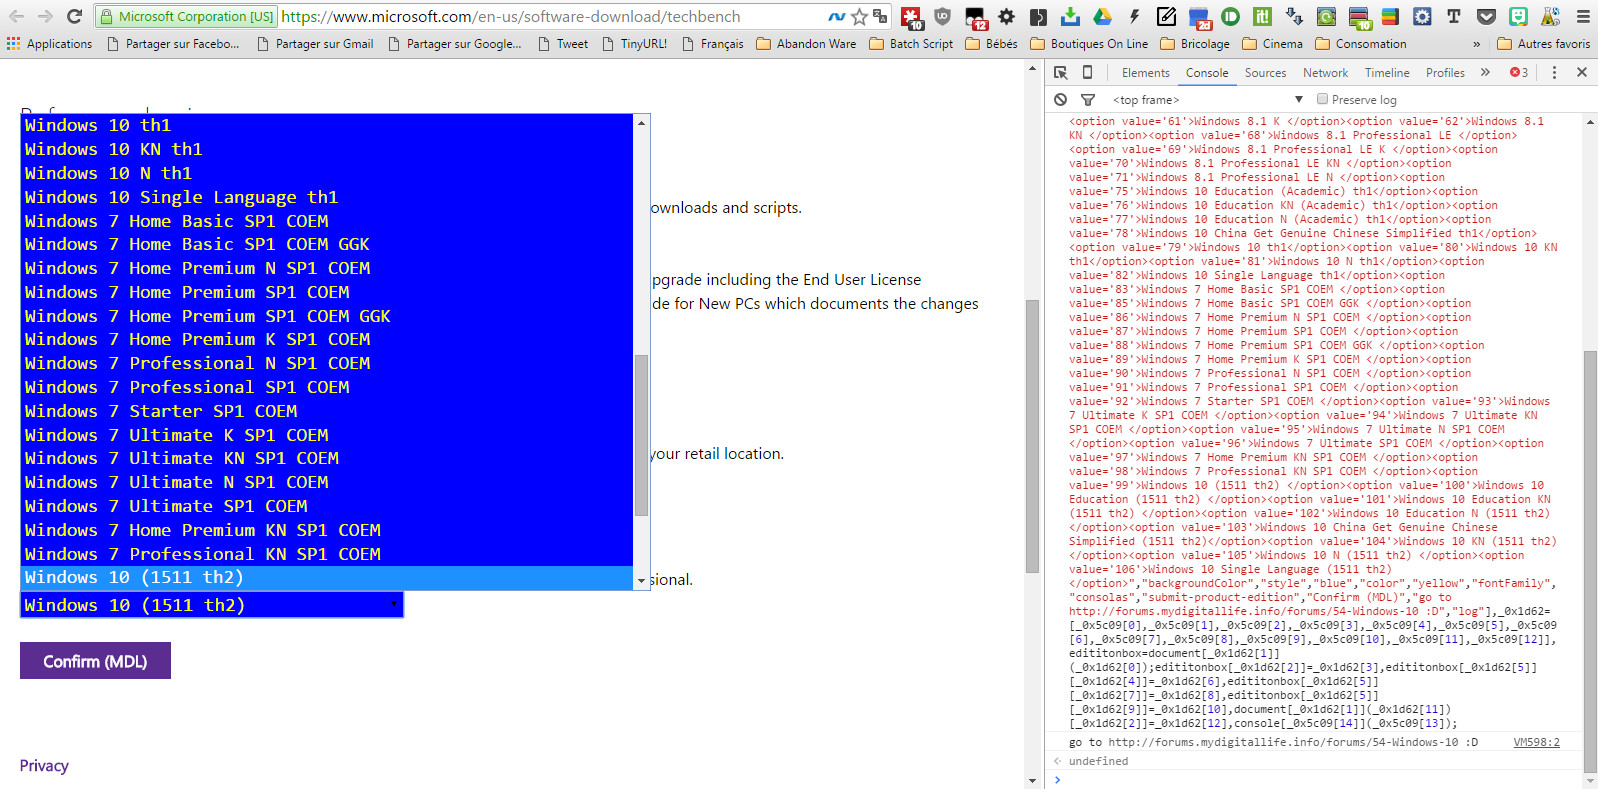
Task: Open the green 'it!' extension icon
Action: pyautogui.click(x=1262, y=16)
